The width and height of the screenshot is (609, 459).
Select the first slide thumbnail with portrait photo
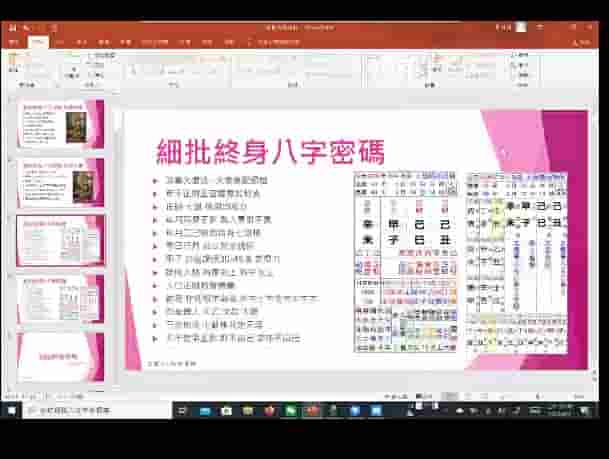coord(61,124)
